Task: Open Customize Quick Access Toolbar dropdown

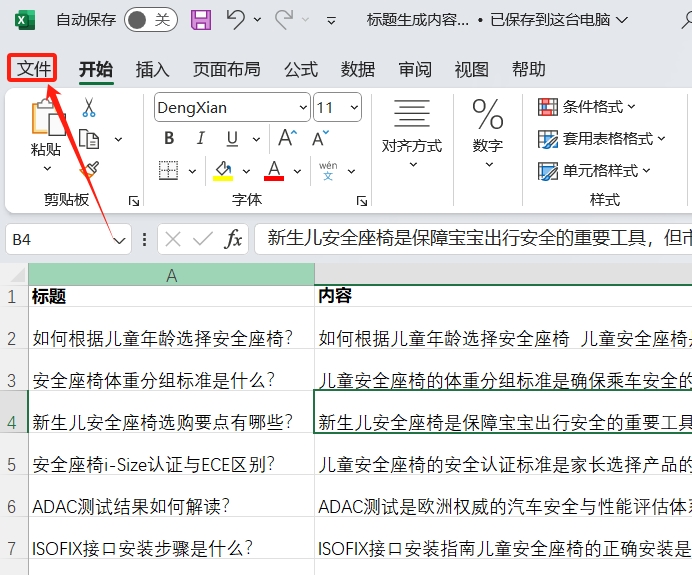Action: pyautogui.click(x=331, y=20)
